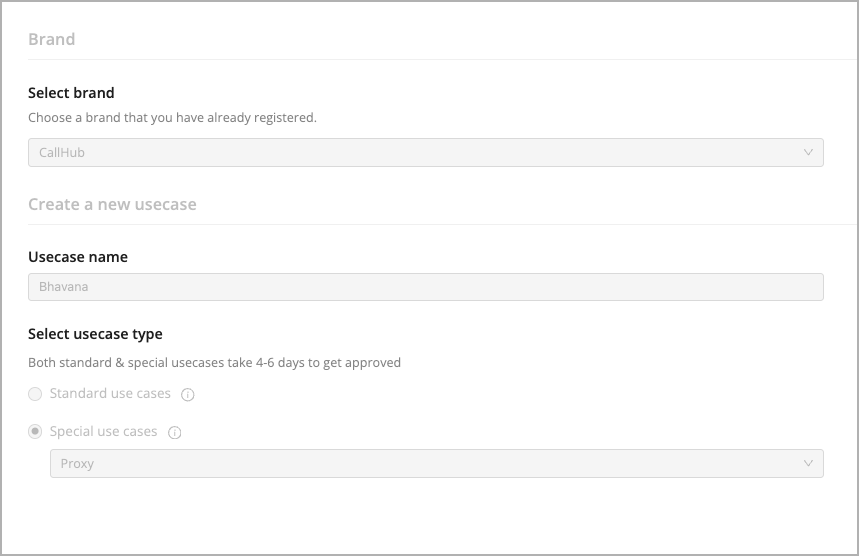Click chevron arrow in CallHub brand dropdown
The width and height of the screenshot is (859, 556).
point(808,152)
